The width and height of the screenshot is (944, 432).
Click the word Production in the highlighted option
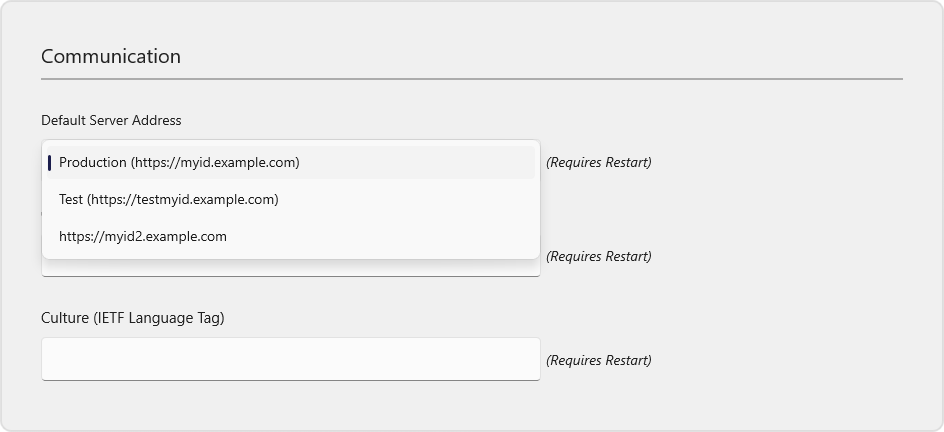click(93, 162)
